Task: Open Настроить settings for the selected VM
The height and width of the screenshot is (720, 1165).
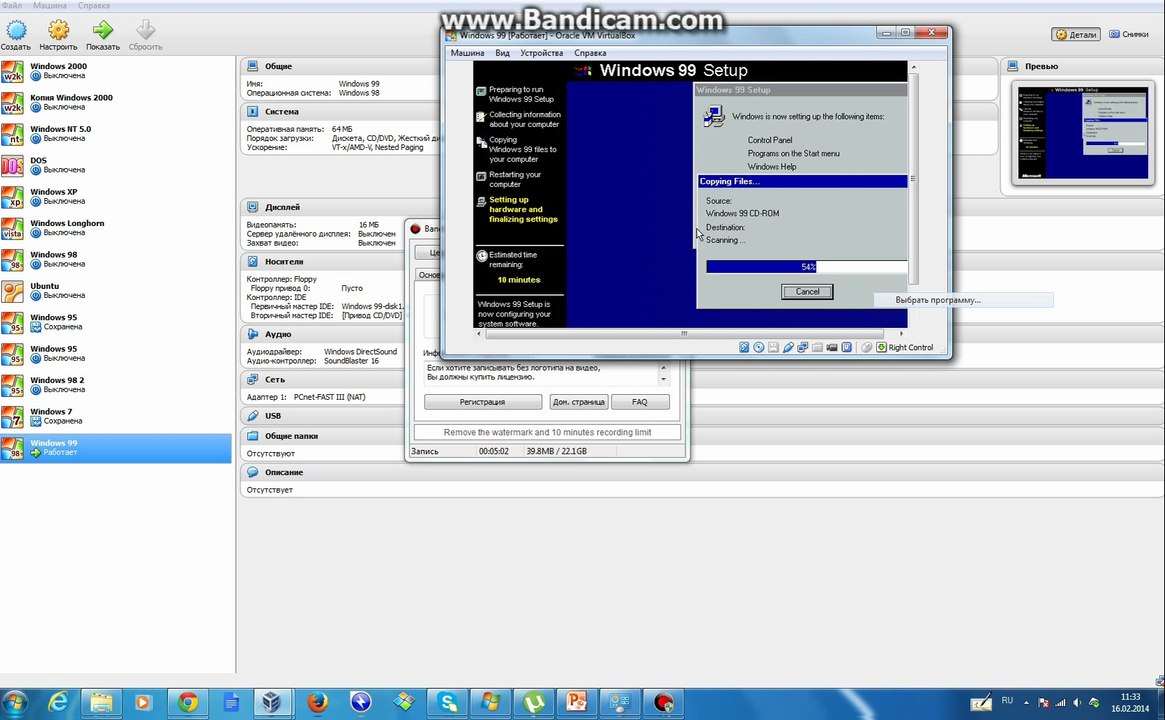Action: coord(58,35)
